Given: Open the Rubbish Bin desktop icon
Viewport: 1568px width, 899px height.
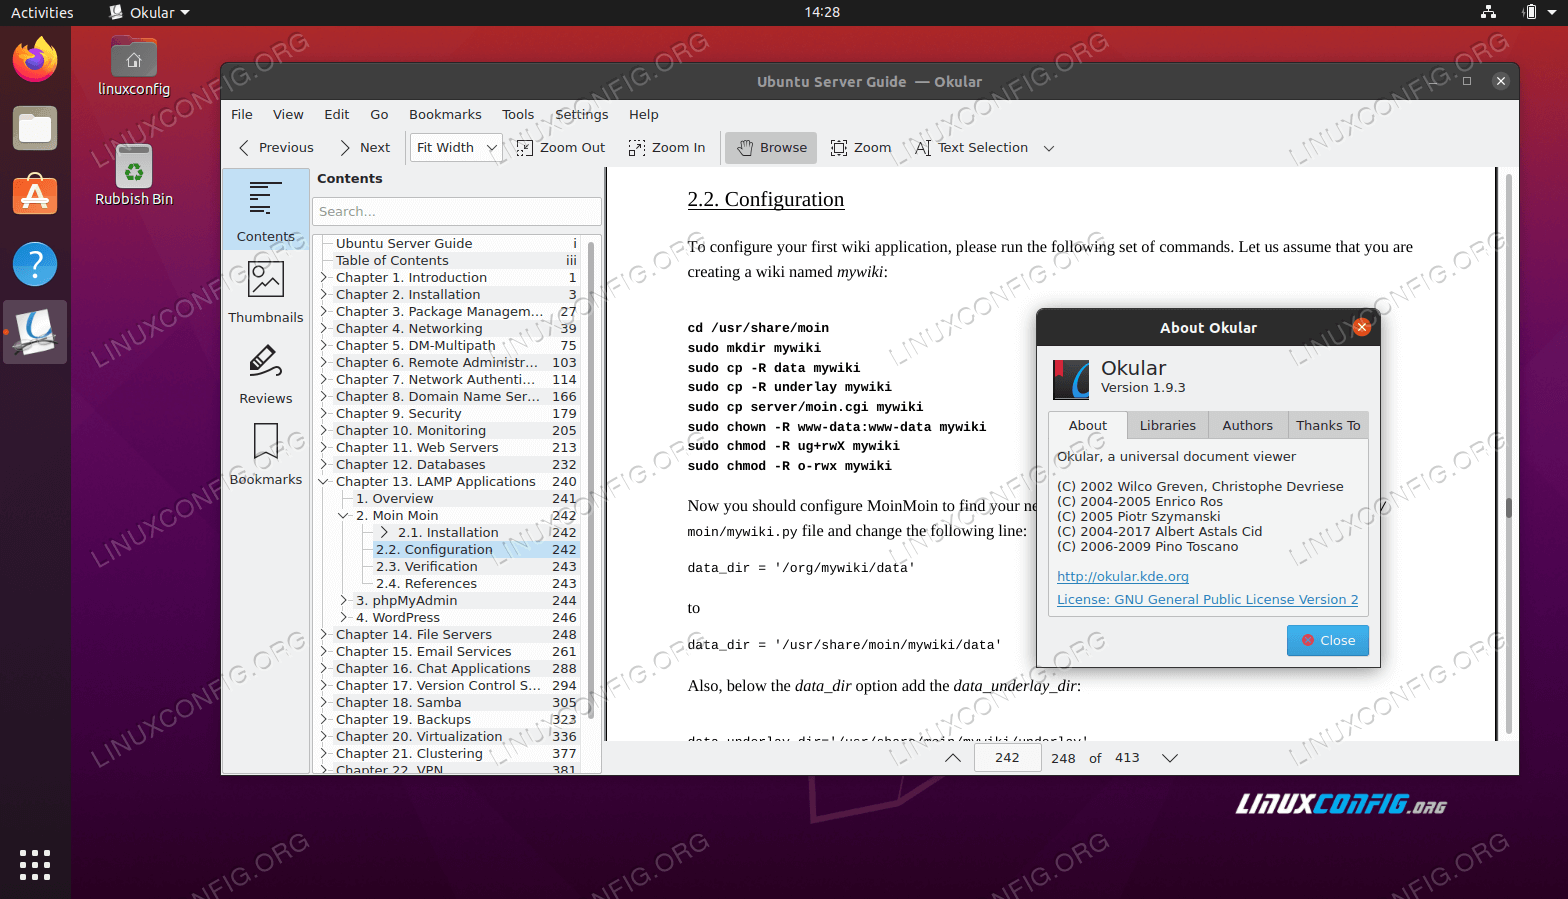Looking at the screenshot, I should coord(134,175).
